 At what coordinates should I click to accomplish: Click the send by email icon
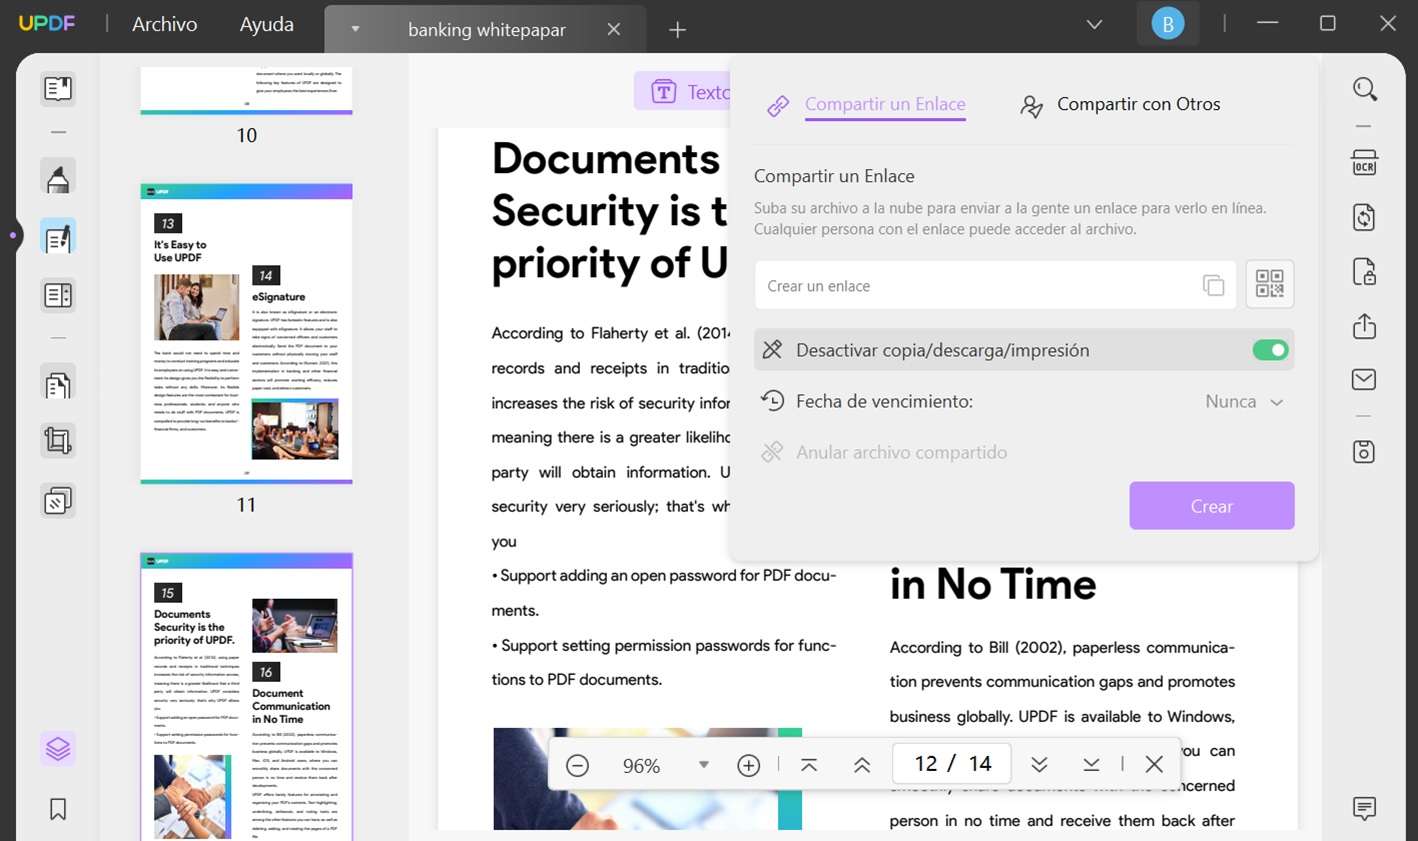click(1364, 380)
